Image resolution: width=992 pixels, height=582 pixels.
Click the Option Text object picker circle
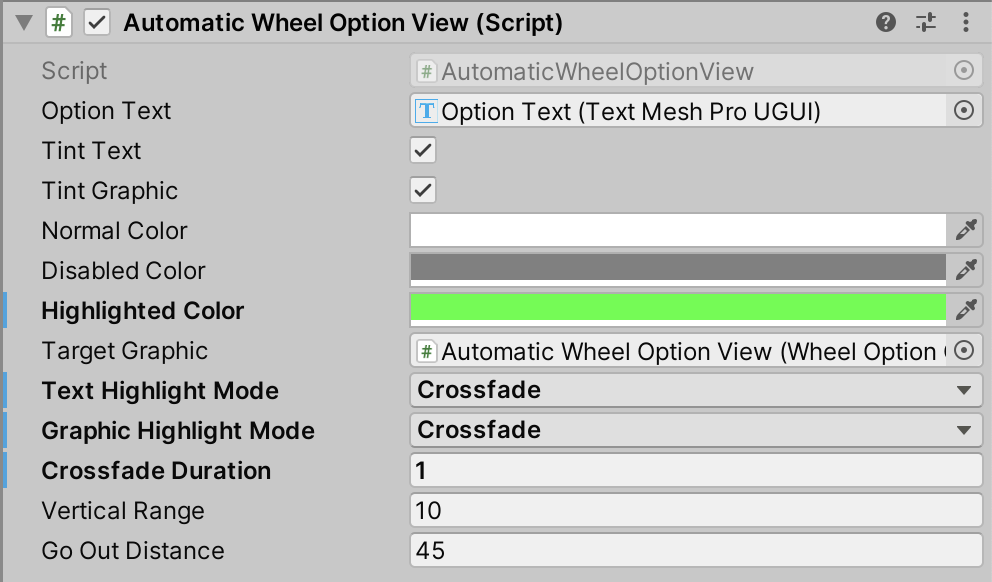click(964, 111)
